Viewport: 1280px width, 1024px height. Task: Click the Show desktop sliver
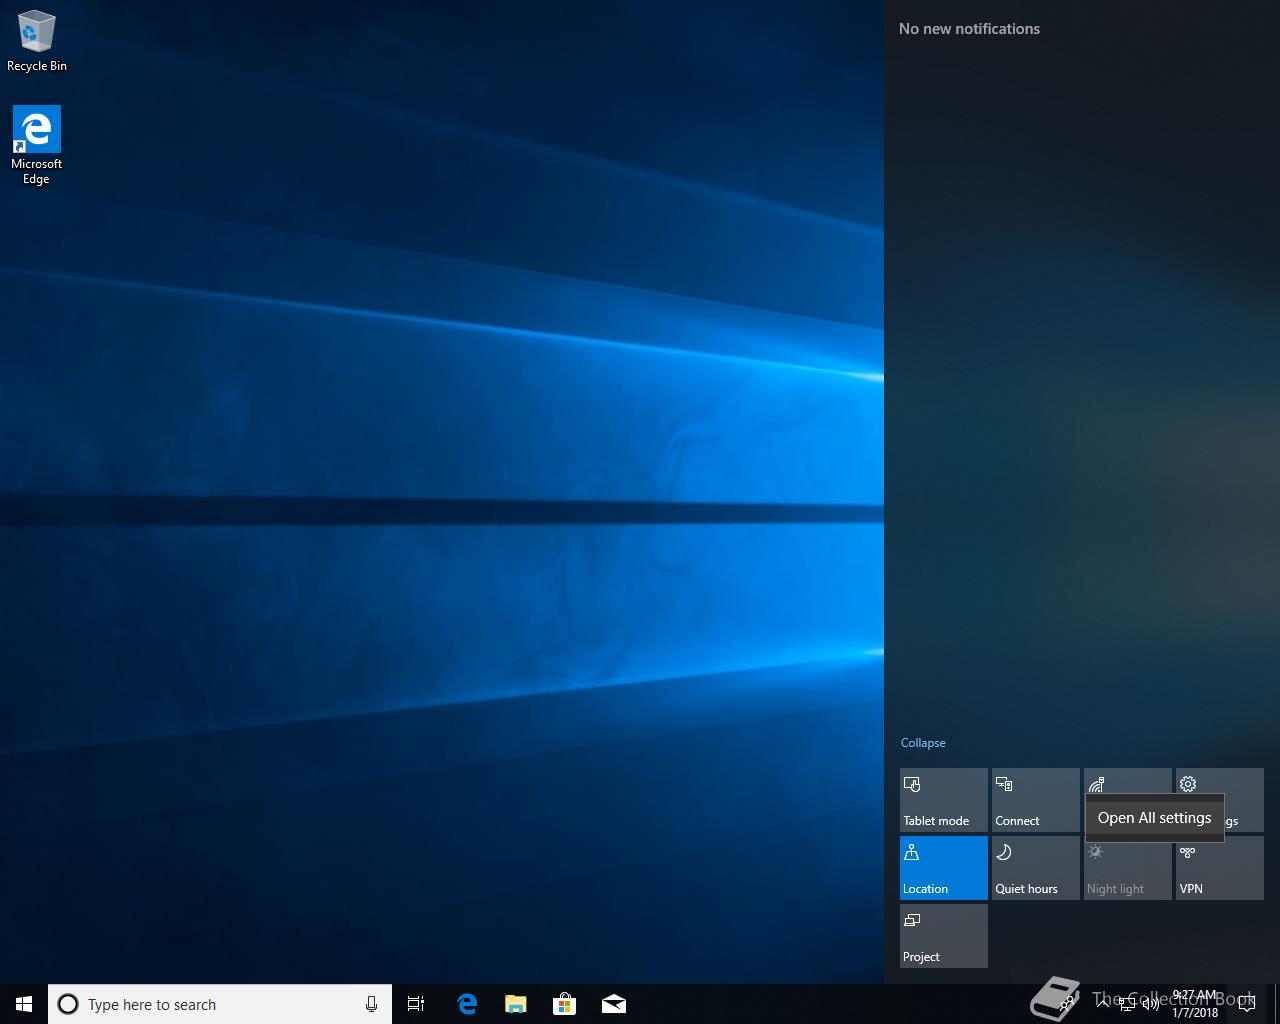tap(1277, 1004)
